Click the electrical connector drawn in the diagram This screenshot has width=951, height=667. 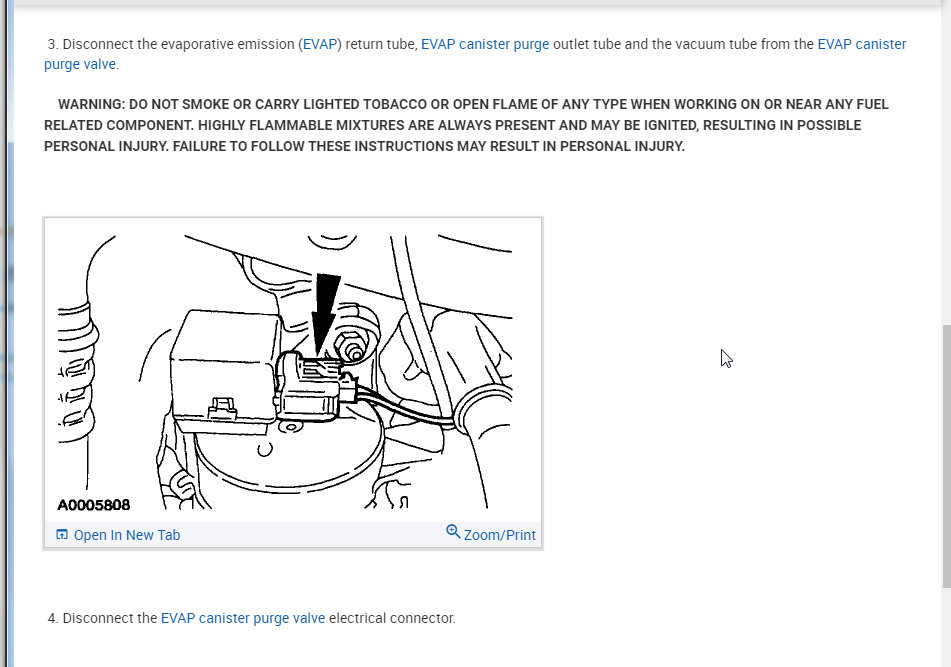point(309,387)
